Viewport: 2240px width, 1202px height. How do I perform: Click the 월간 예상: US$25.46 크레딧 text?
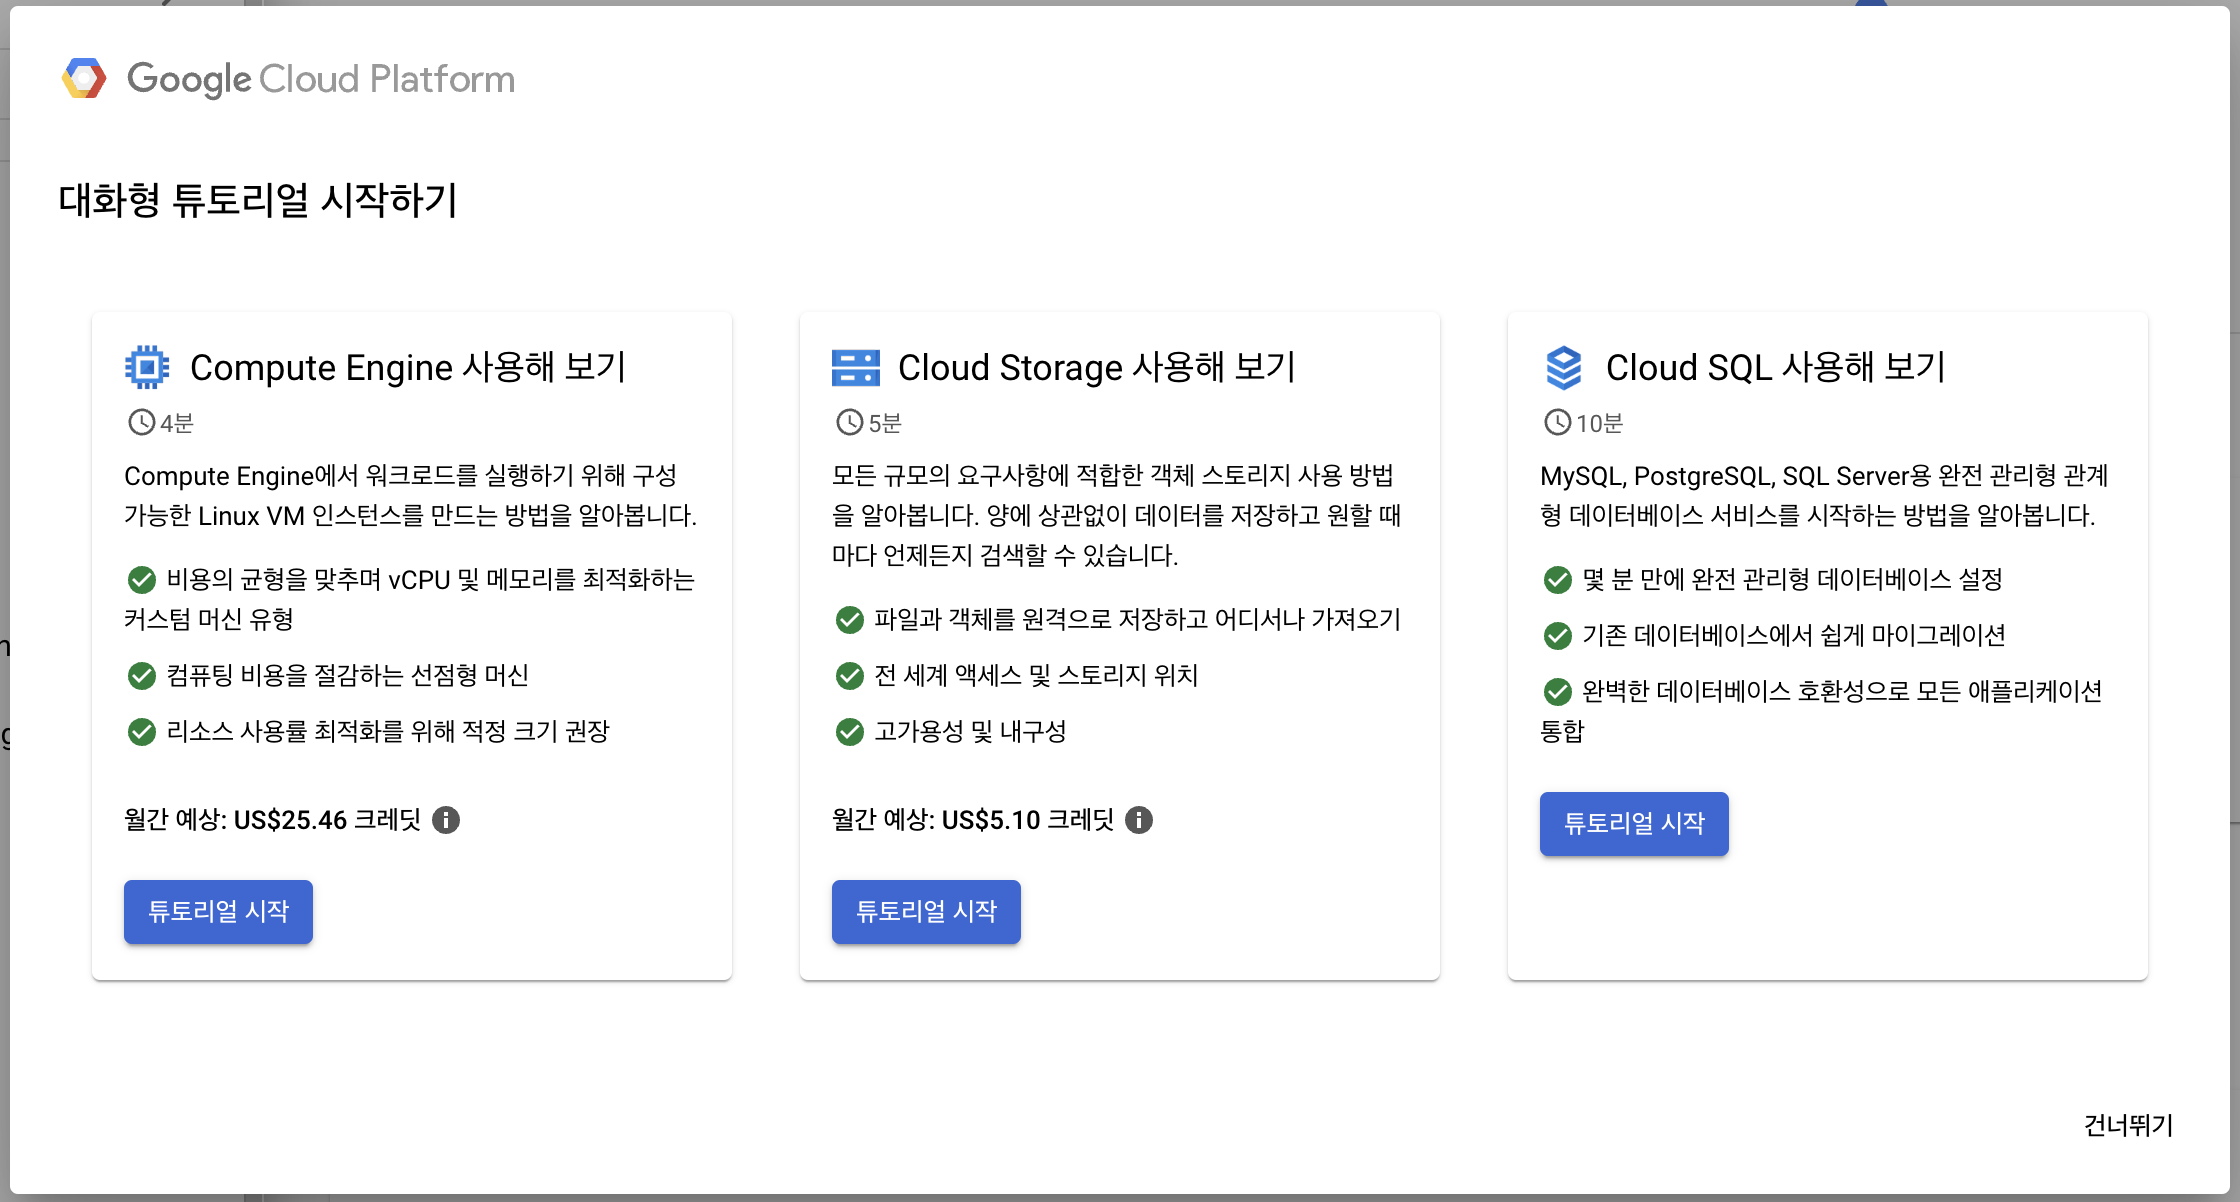click(x=273, y=820)
